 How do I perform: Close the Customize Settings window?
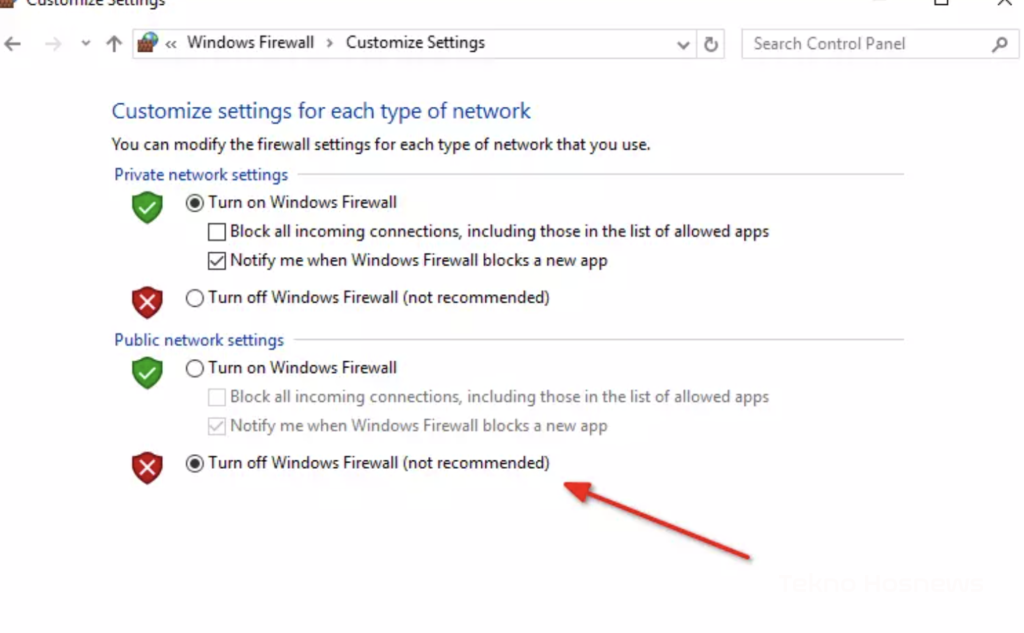click(x=1004, y=3)
